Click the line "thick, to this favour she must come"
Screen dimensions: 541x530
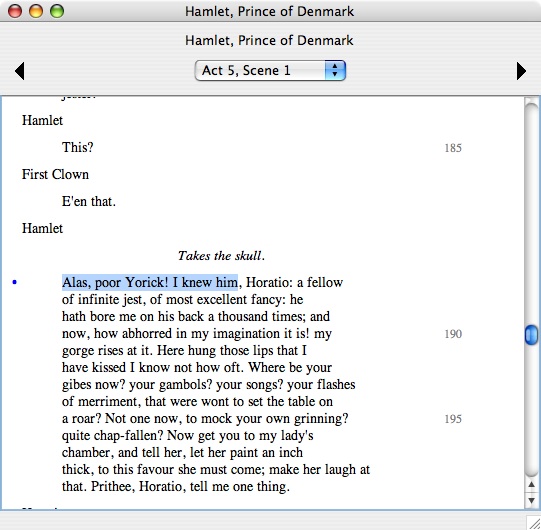click(x=216, y=470)
